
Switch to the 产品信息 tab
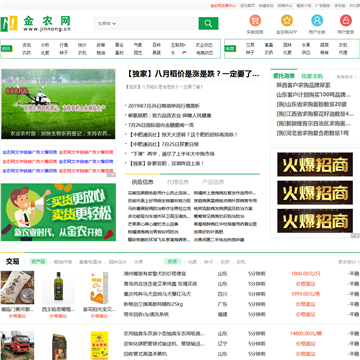[x=213, y=182]
